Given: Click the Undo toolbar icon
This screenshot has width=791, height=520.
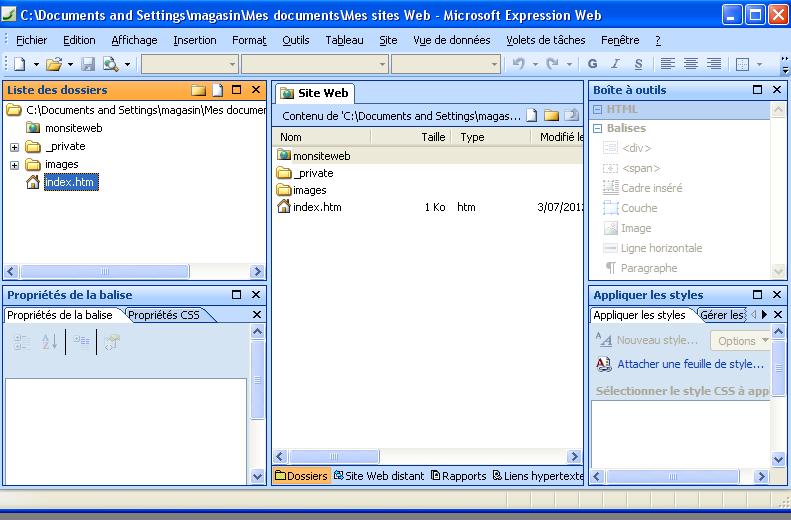Looking at the screenshot, I should coord(519,64).
